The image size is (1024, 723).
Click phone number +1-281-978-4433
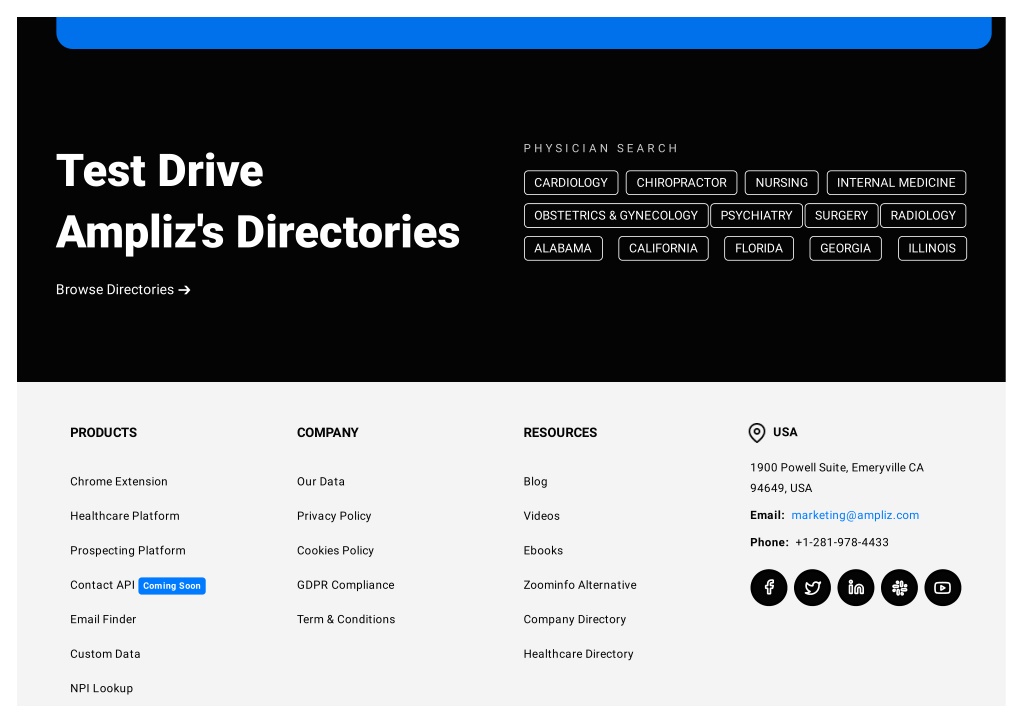[841, 542]
